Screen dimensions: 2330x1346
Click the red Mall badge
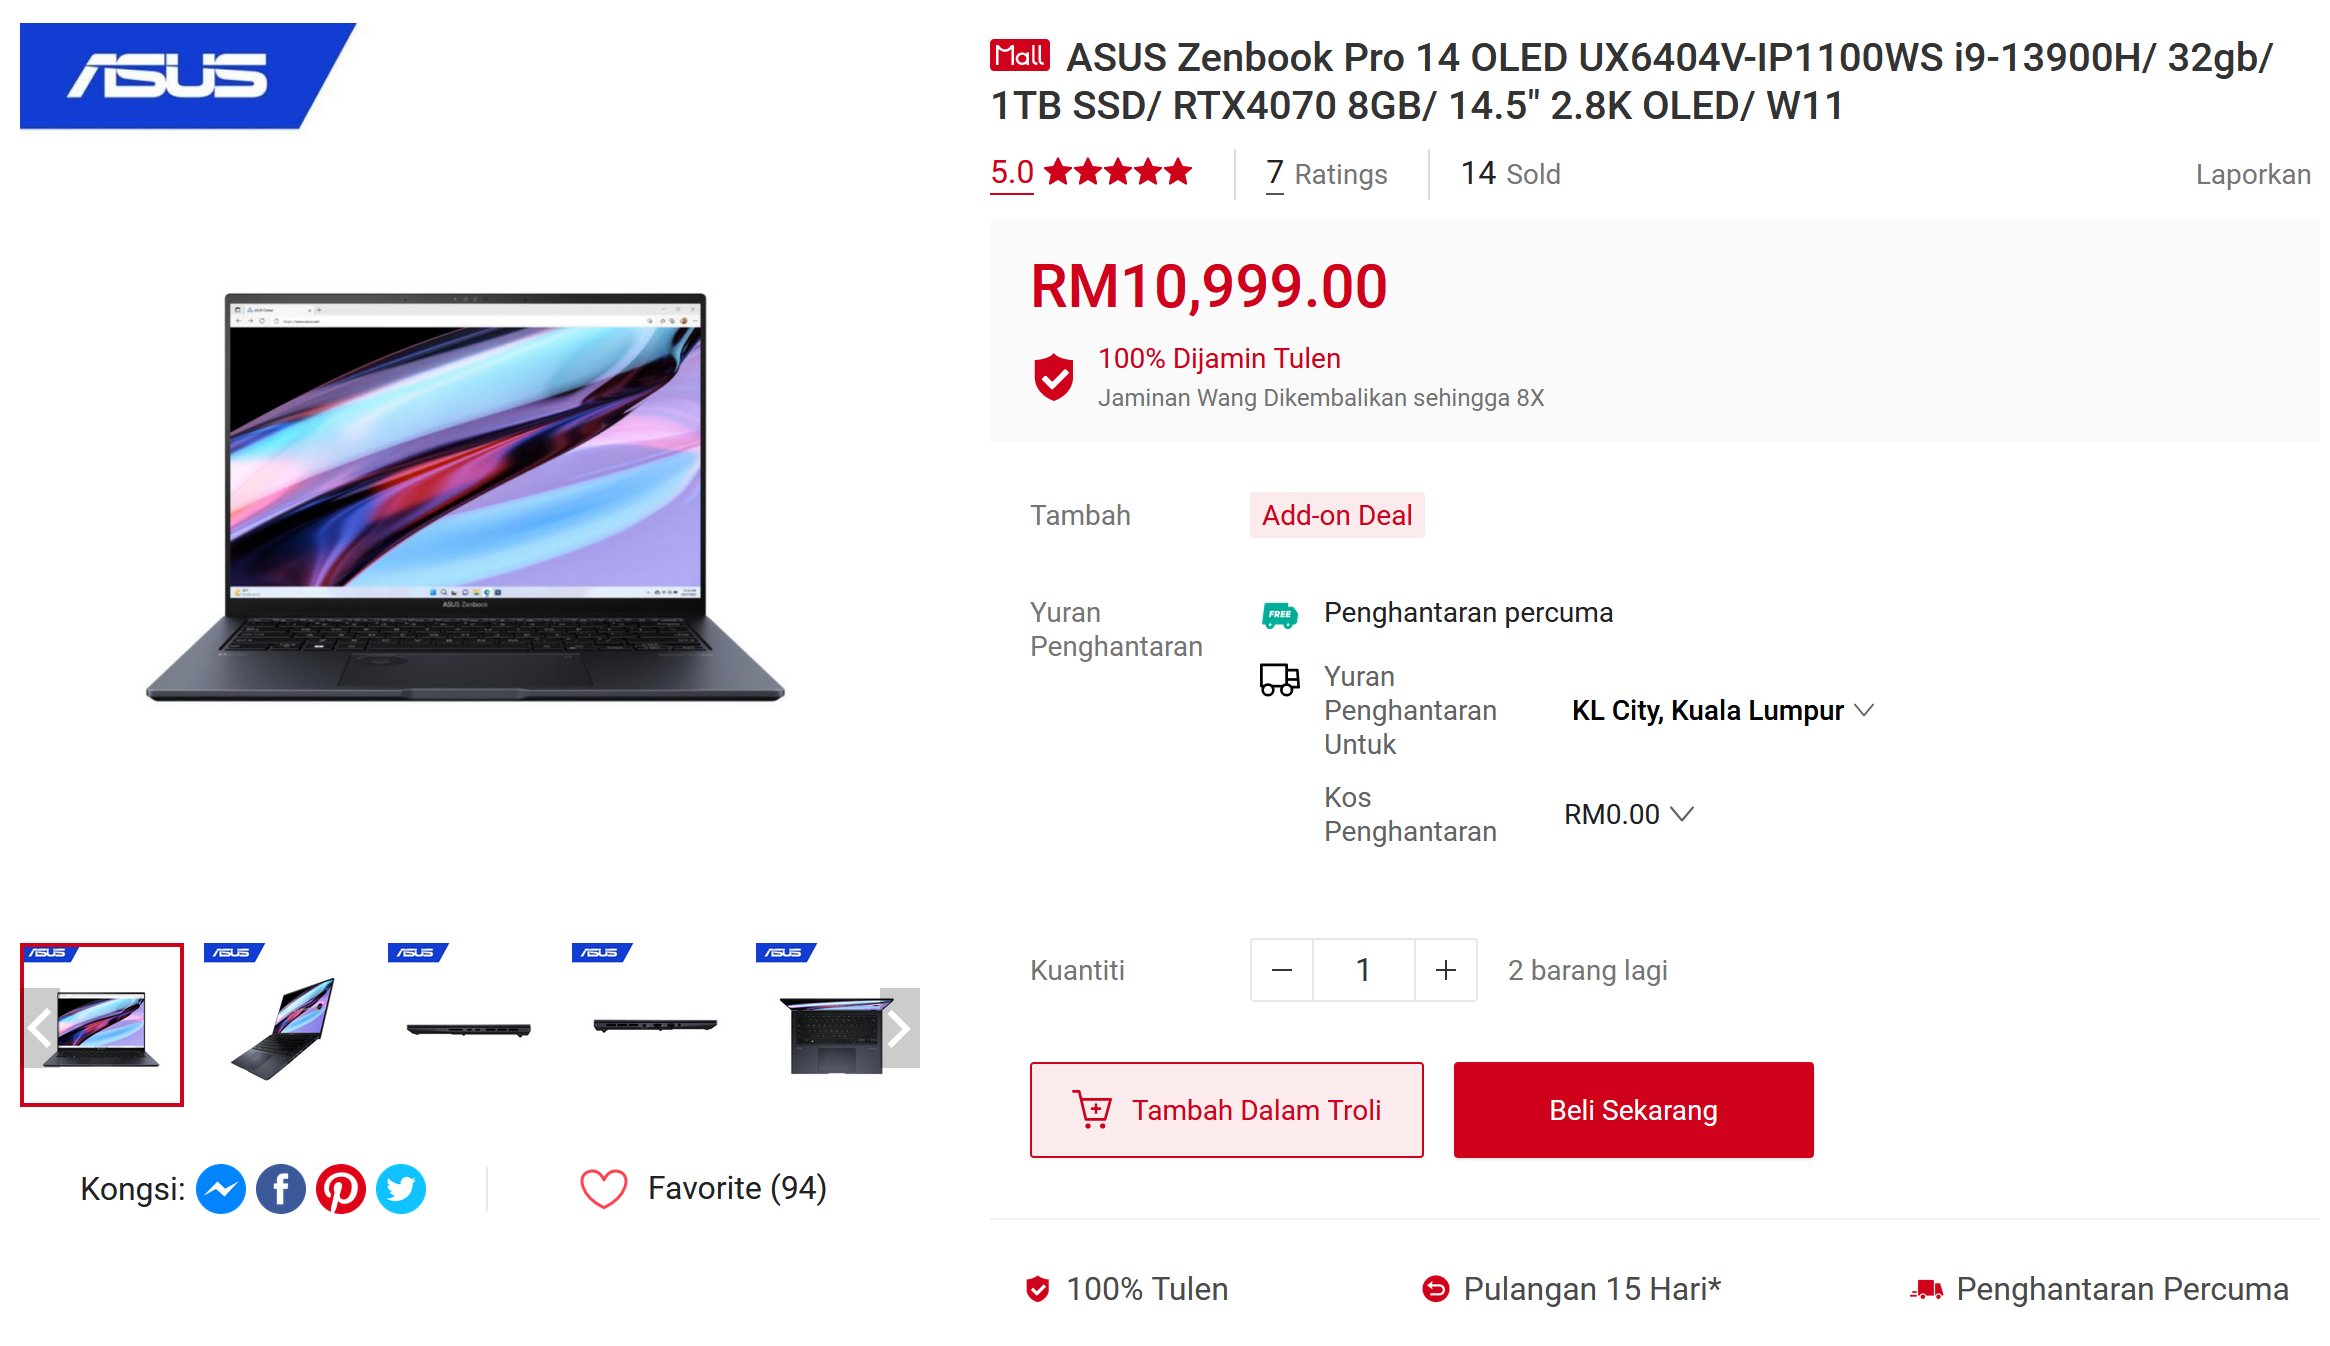1019,56
